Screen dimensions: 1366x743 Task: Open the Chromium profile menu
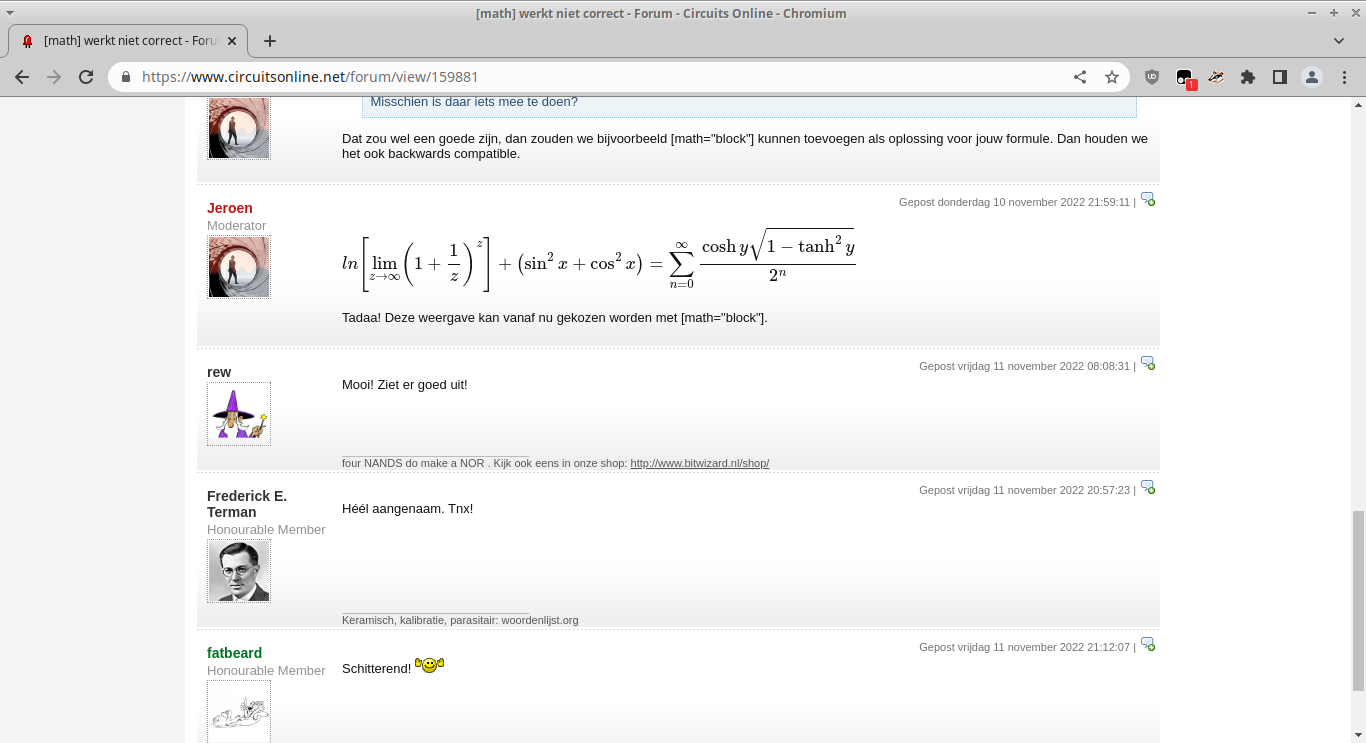coord(1312,77)
